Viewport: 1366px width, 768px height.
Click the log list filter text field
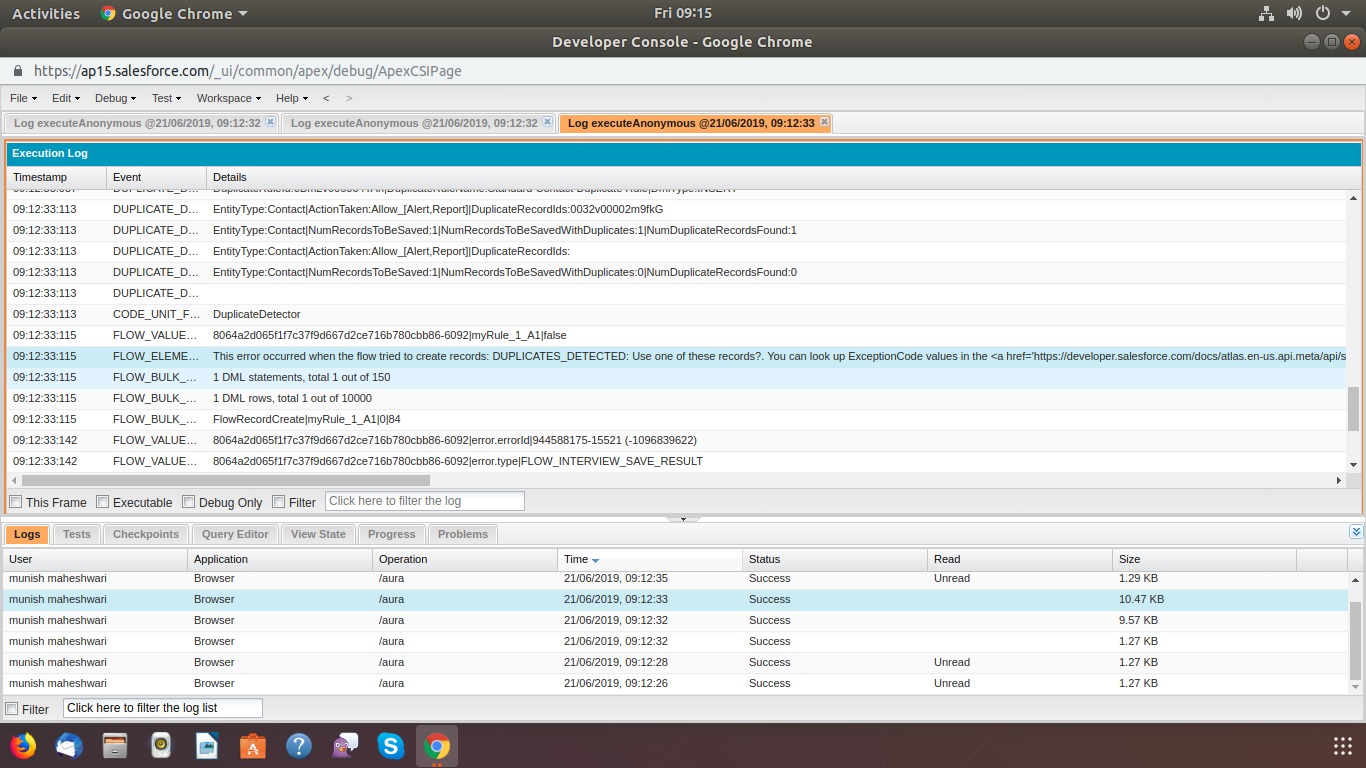(x=162, y=708)
